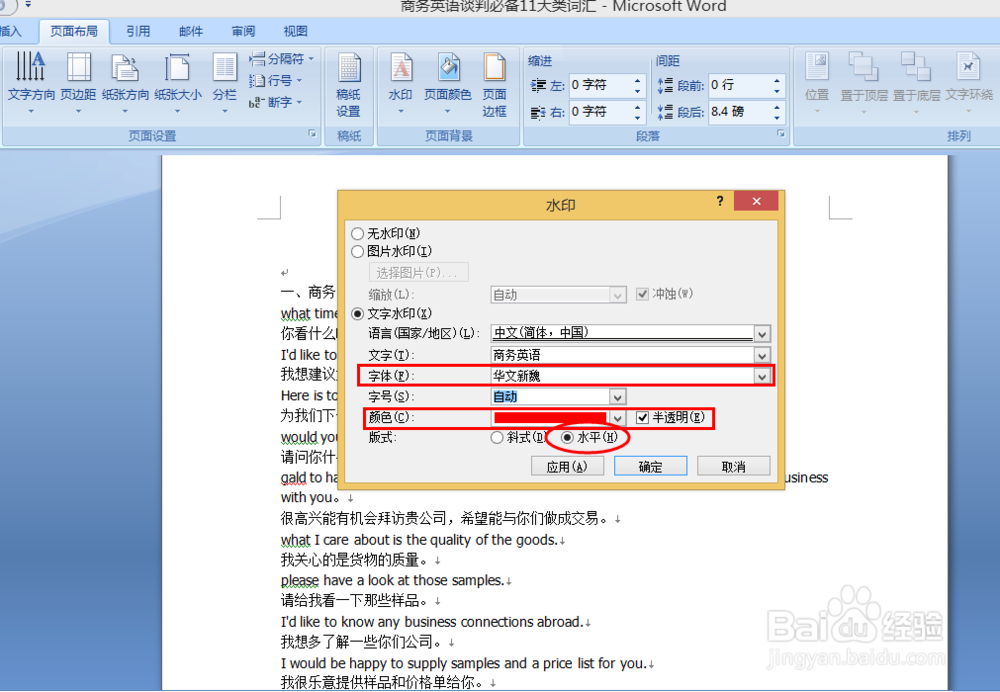
Task: Open the 断字 hyphenation menu
Action: coord(276,102)
